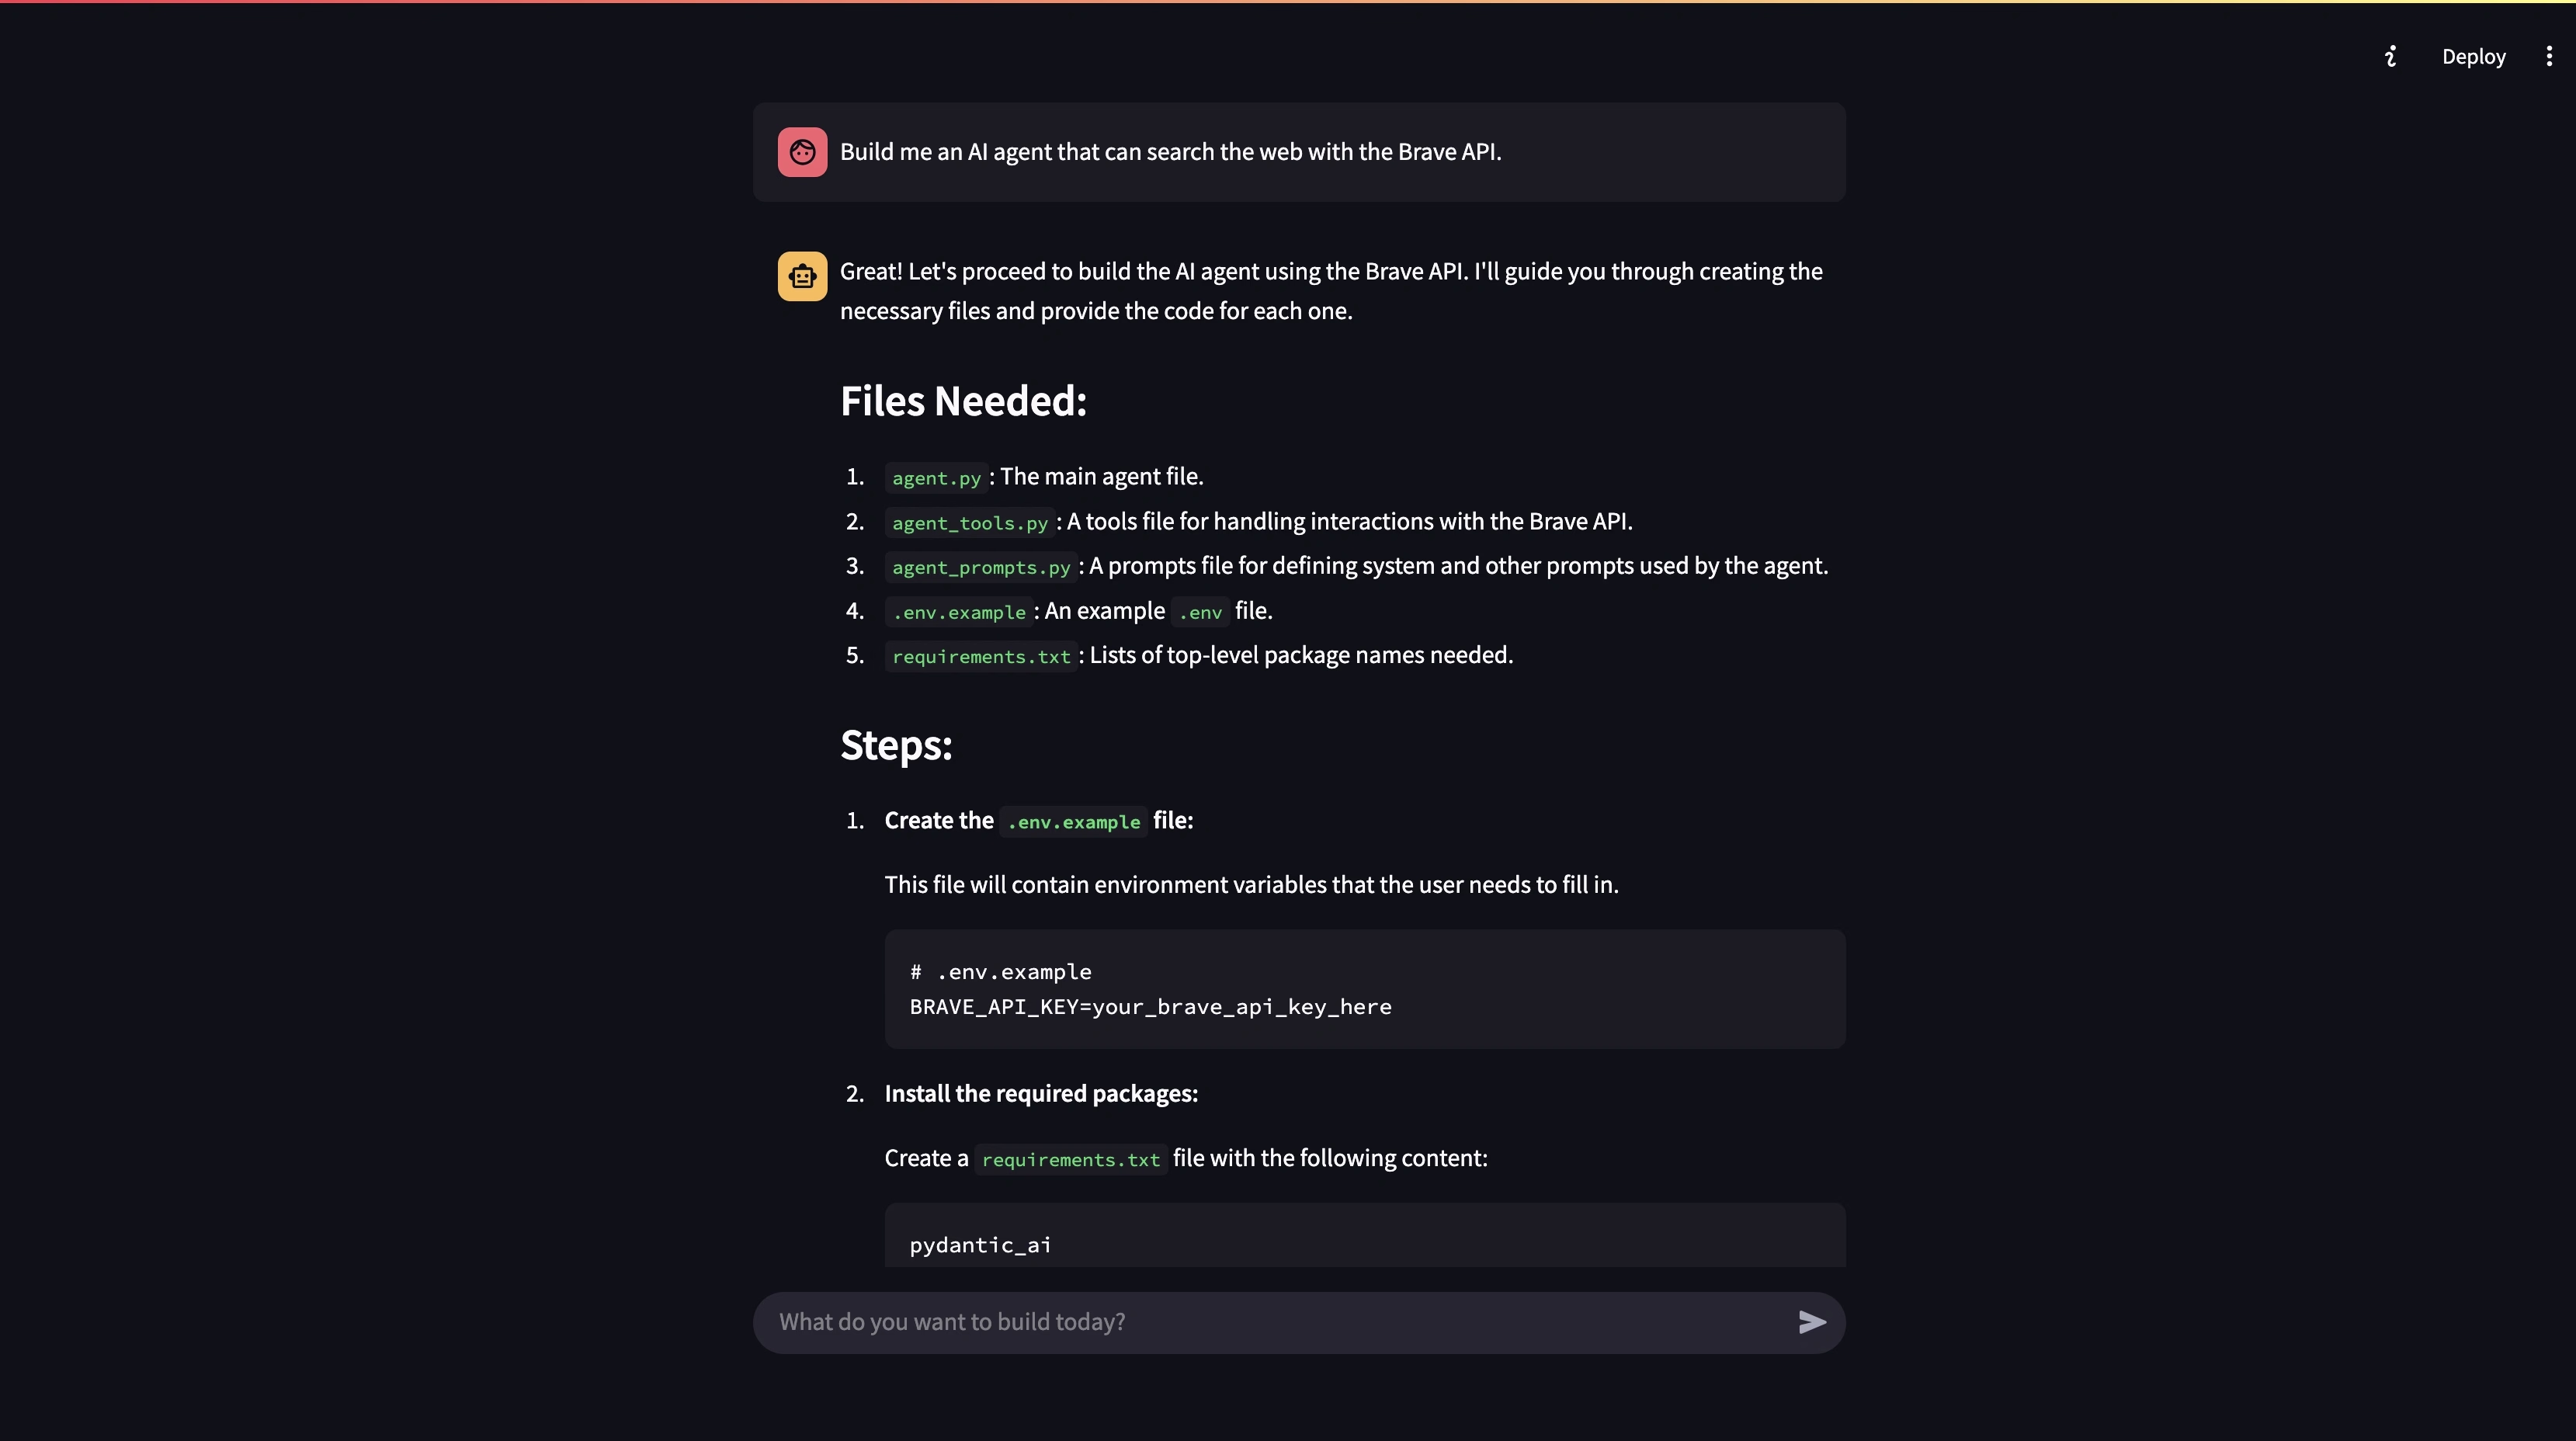The image size is (2576, 1441).
Task: Expand the user message bubble about Brave API
Action: coord(1299,152)
